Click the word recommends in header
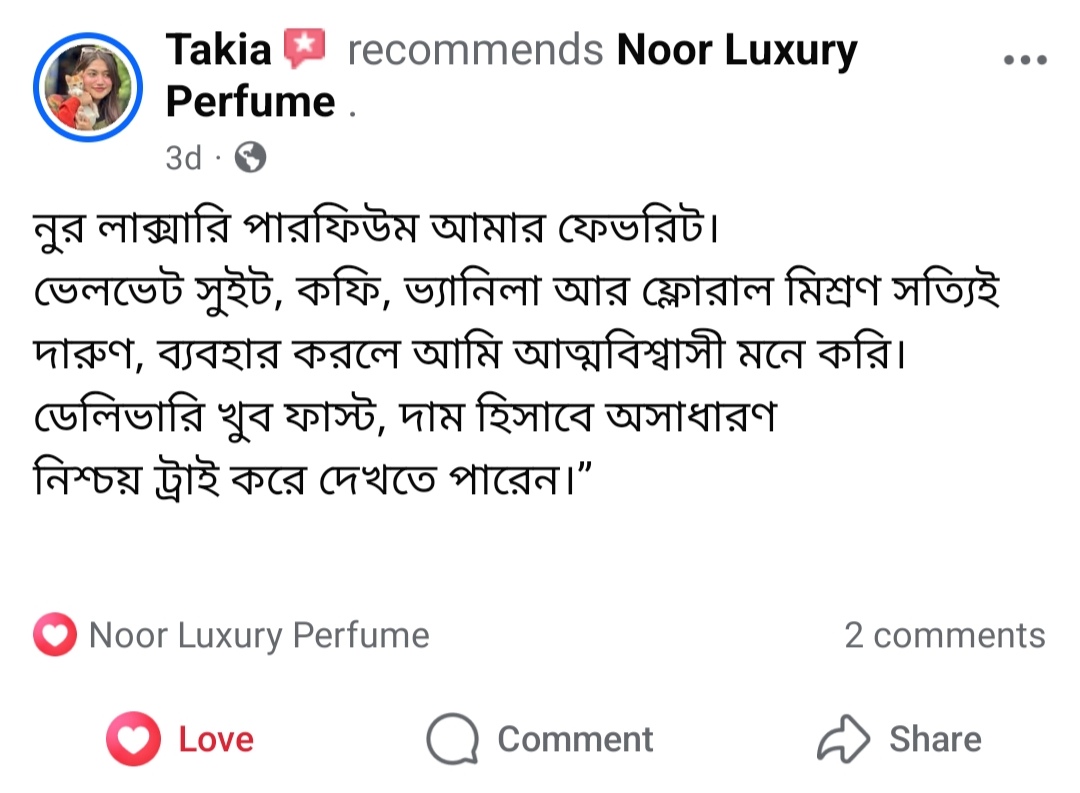This screenshot has height=793, width=1080. pyautogui.click(x=475, y=49)
